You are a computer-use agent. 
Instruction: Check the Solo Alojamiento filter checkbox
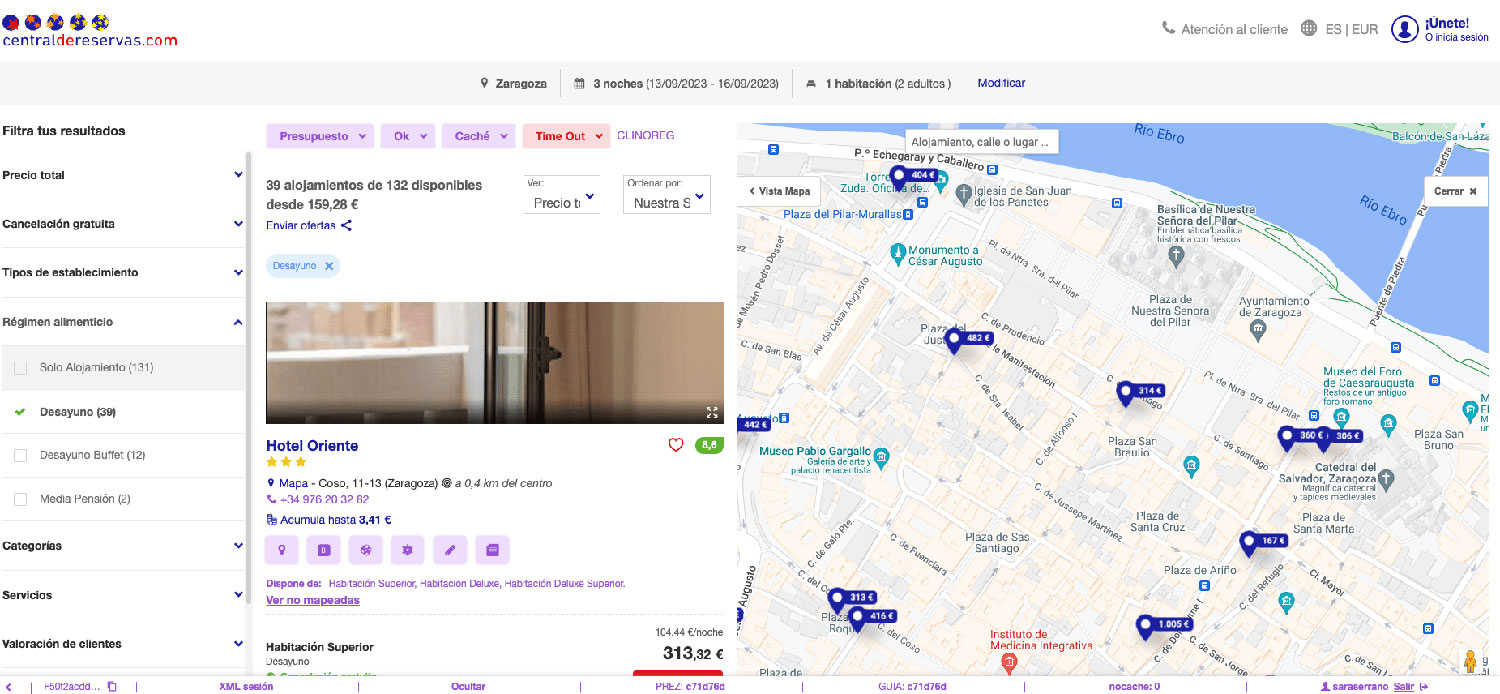pyautogui.click(x=20, y=368)
